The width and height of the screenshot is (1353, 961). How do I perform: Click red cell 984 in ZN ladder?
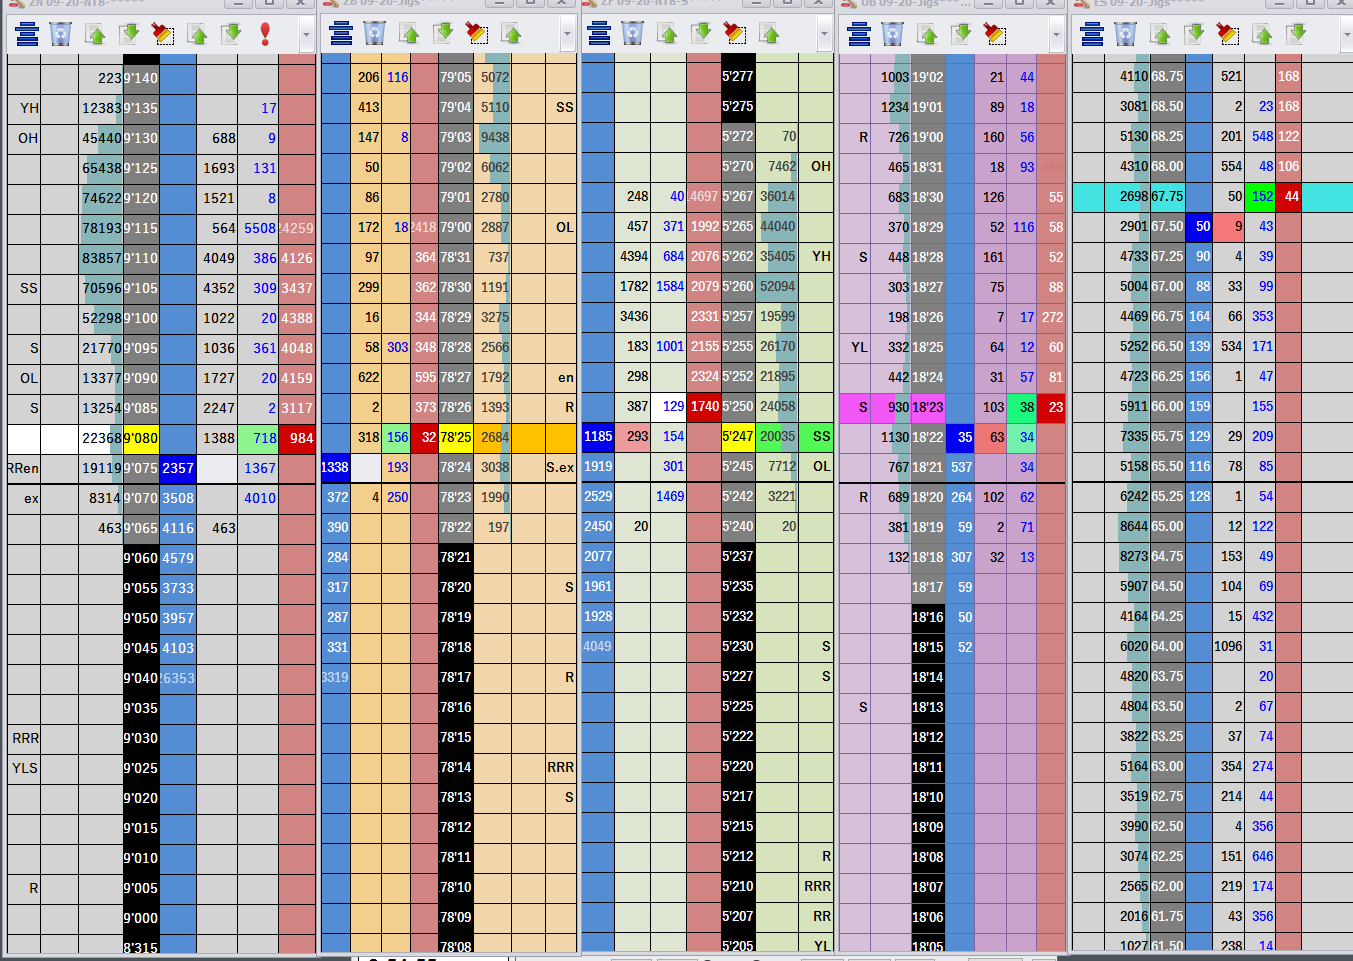[x=297, y=438]
